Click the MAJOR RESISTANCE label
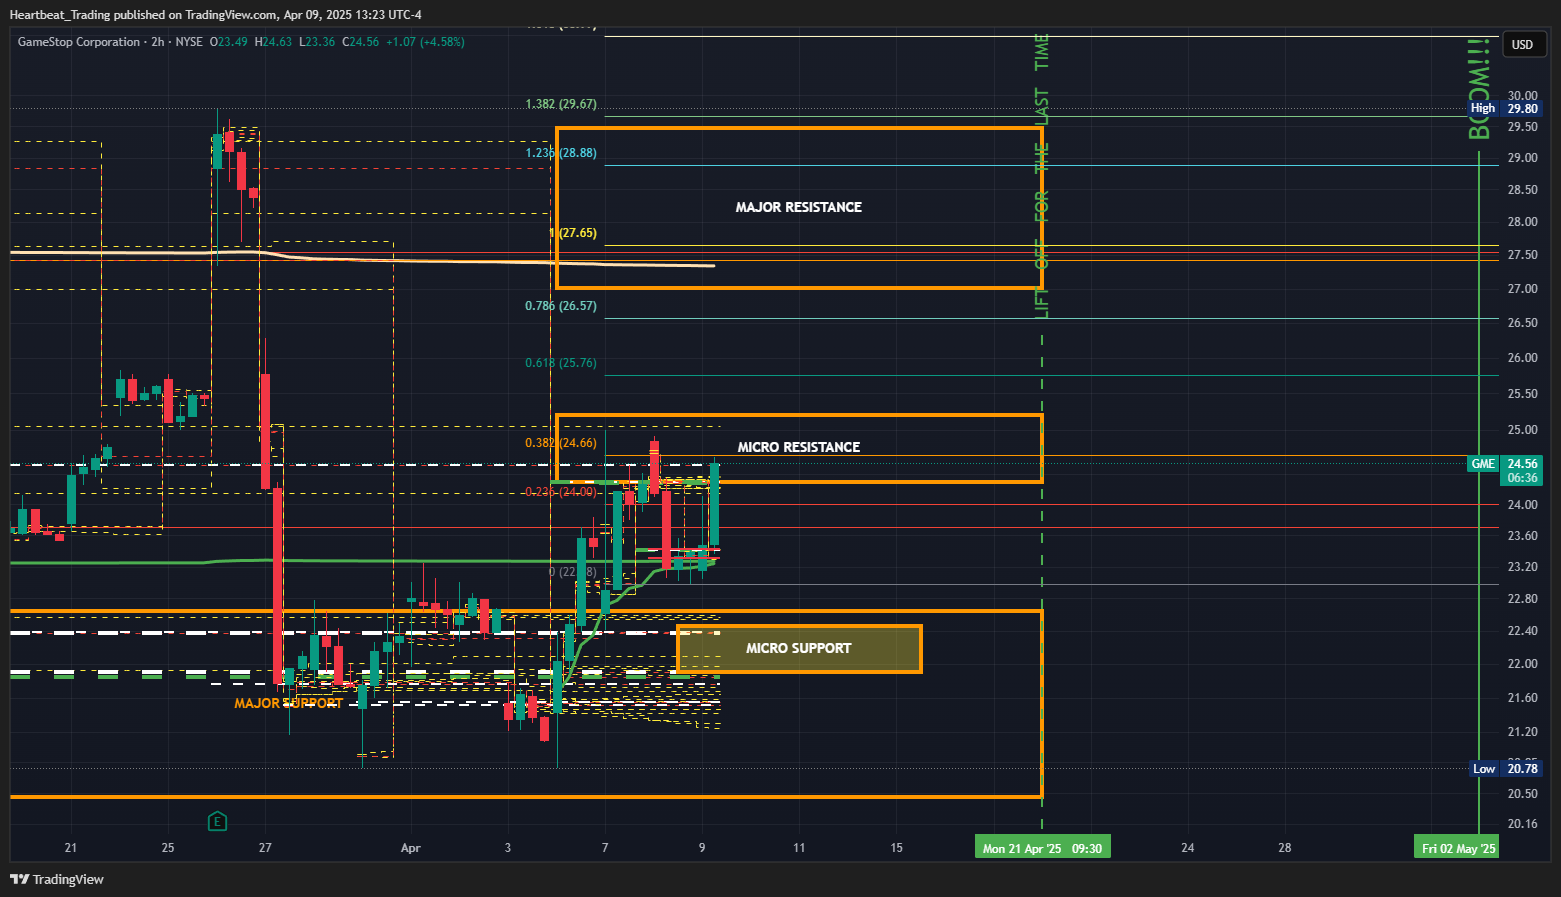Screen dimensions: 1561x897 point(798,207)
